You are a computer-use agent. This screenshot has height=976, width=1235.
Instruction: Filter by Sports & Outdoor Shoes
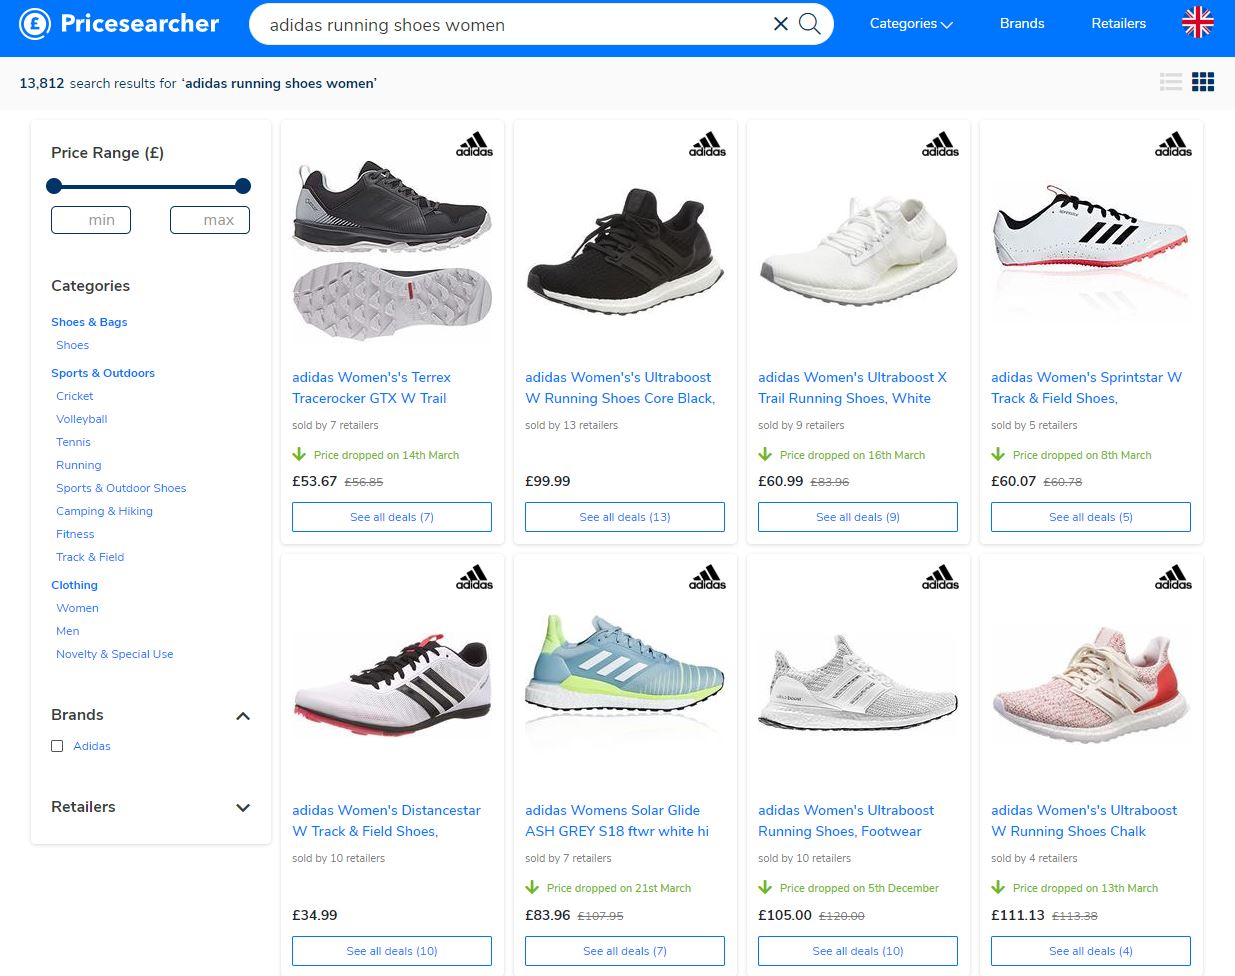[121, 488]
